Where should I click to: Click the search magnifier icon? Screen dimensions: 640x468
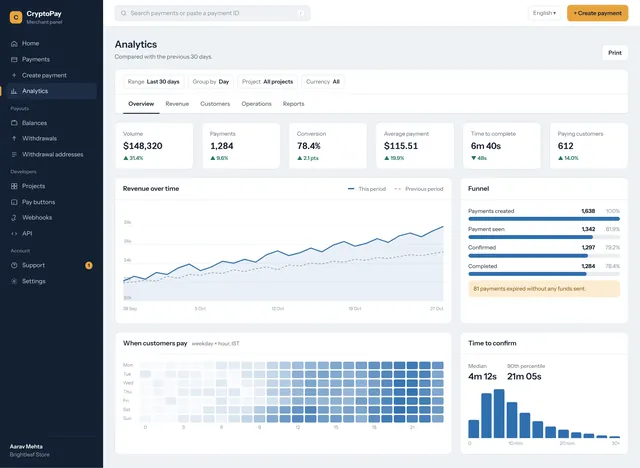123,13
